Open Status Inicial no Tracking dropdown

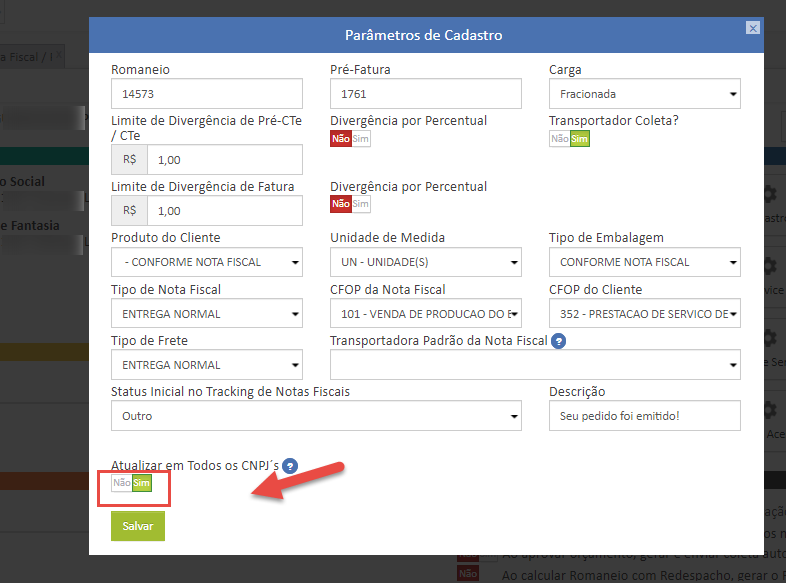(x=316, y=415)
